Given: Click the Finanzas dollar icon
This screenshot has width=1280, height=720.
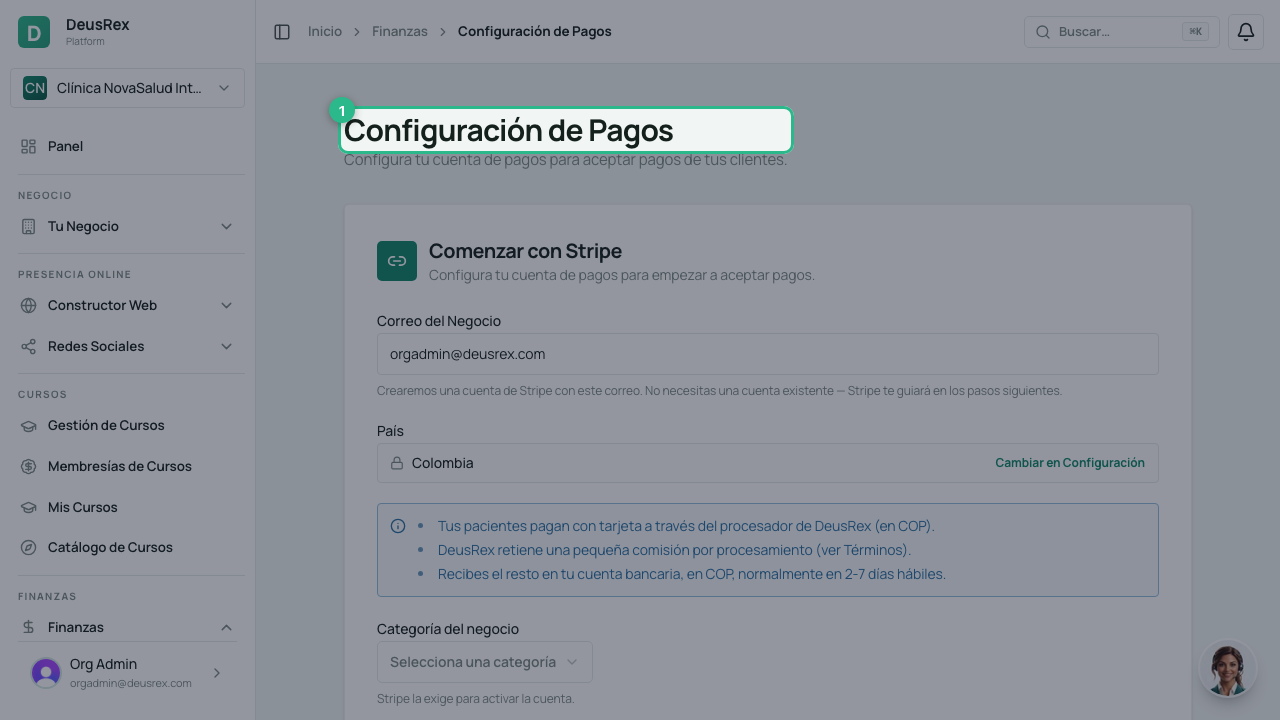Looking at the screenshot, I should [28, 627].
